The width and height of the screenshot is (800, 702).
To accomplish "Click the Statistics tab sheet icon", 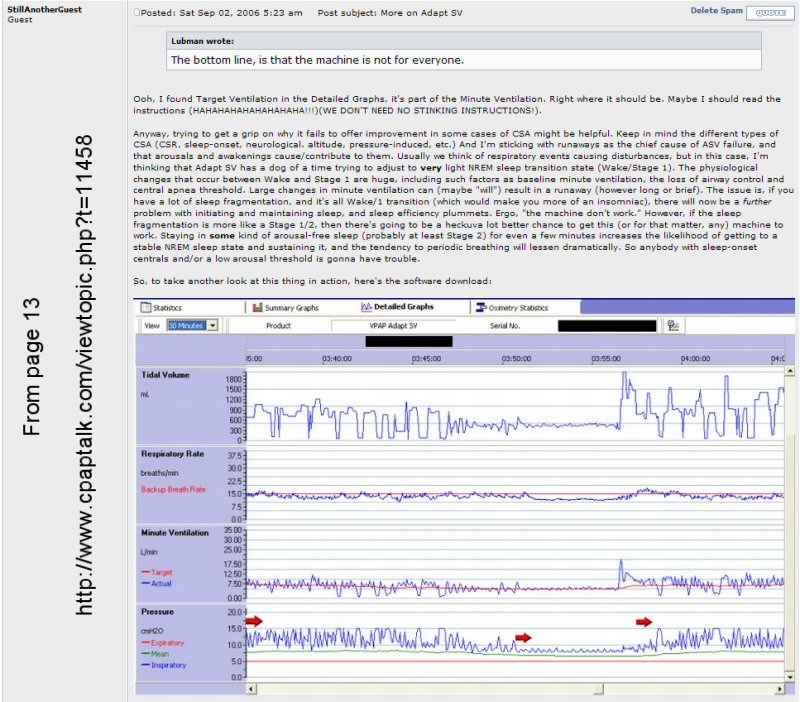I will [146, 307].
